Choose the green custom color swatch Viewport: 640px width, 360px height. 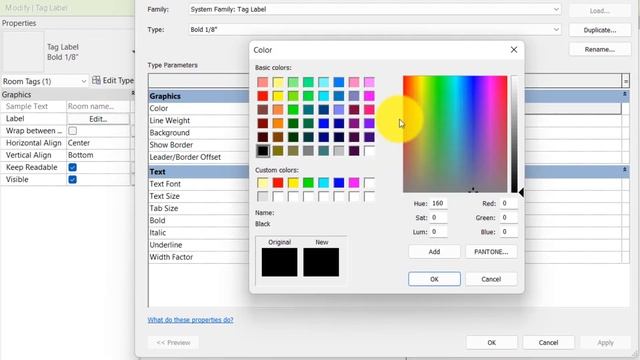point(309,182)
